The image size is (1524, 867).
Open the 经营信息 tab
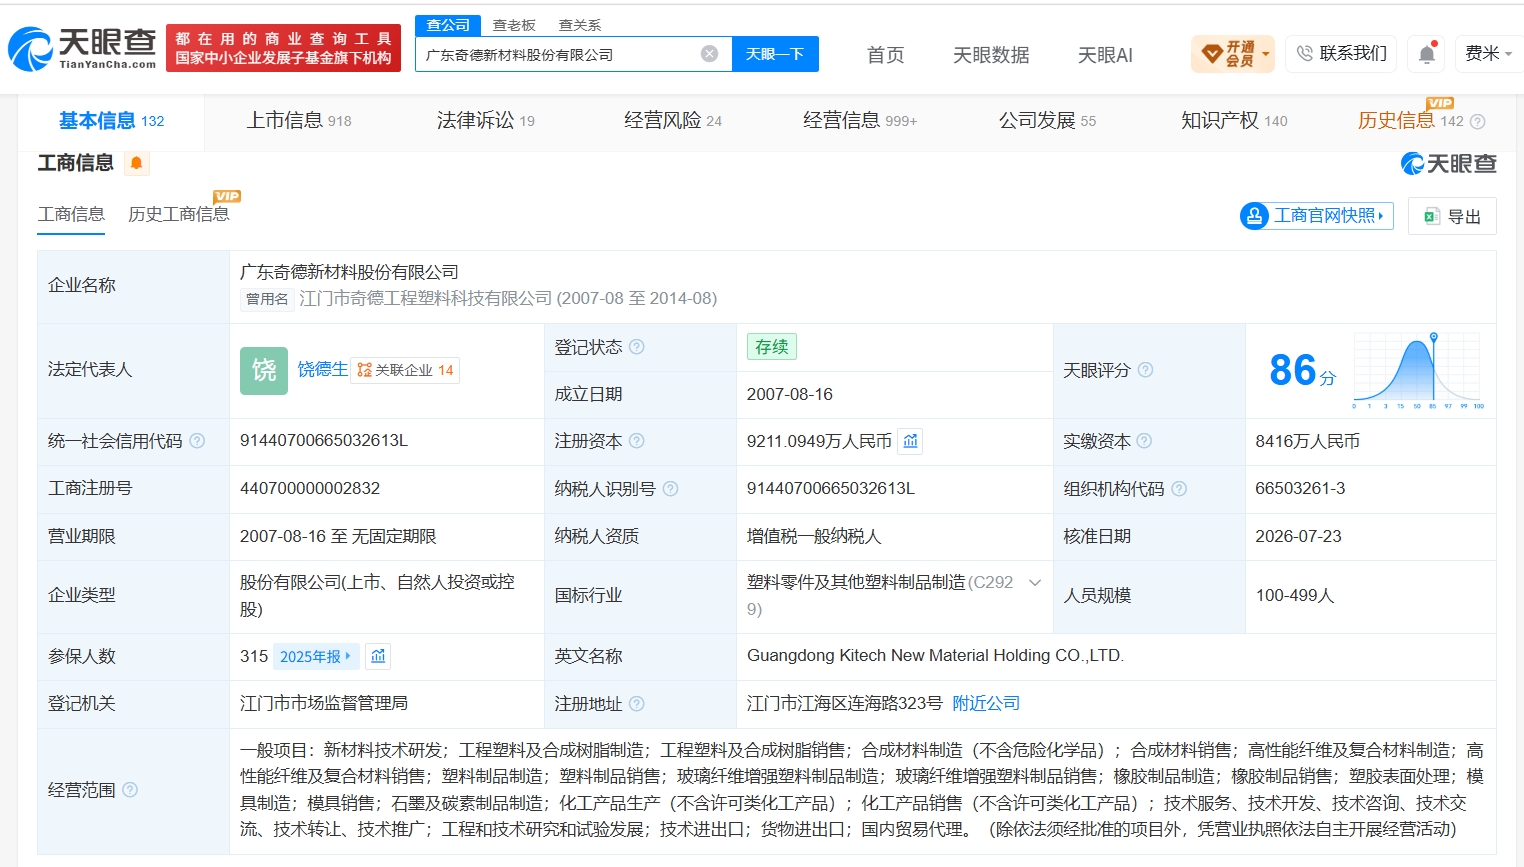[860, 121]
